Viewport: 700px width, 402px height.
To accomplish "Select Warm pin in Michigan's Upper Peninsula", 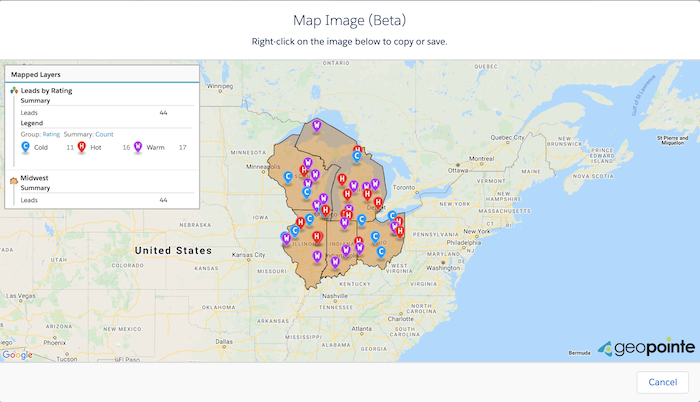I will coord(317,126).
